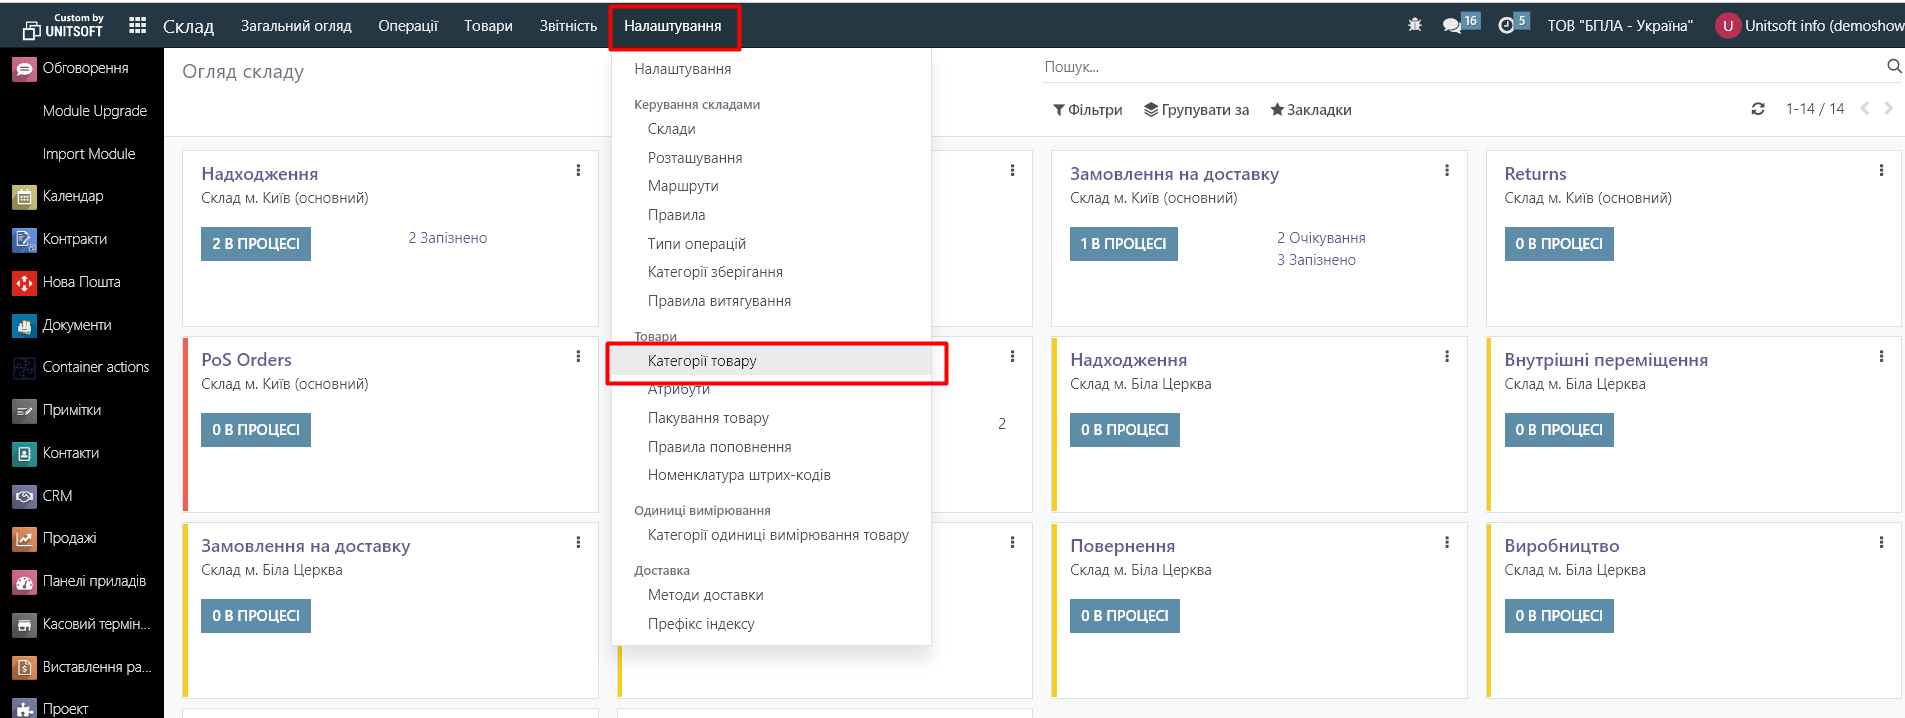Select Категорії товару in the settings menu
The height and width of the screenshot is (718, 1905).
pyautogui.click(x=702, y=361)
